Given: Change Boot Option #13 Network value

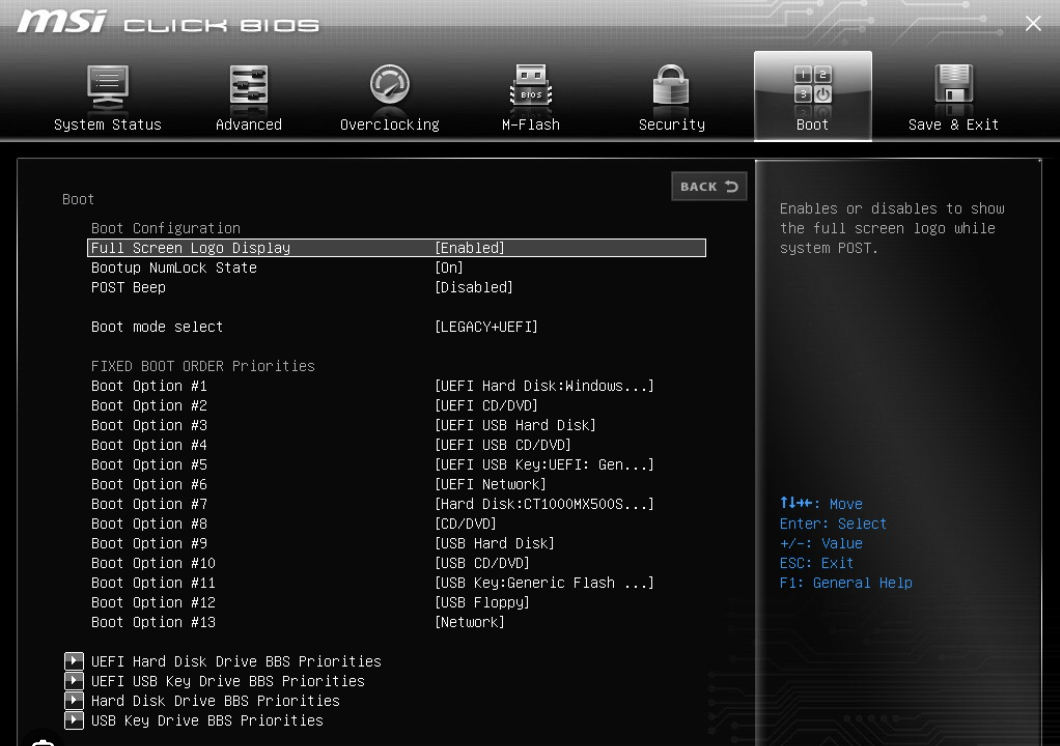Looking at the screenshot, I should [x=470, y=622].
